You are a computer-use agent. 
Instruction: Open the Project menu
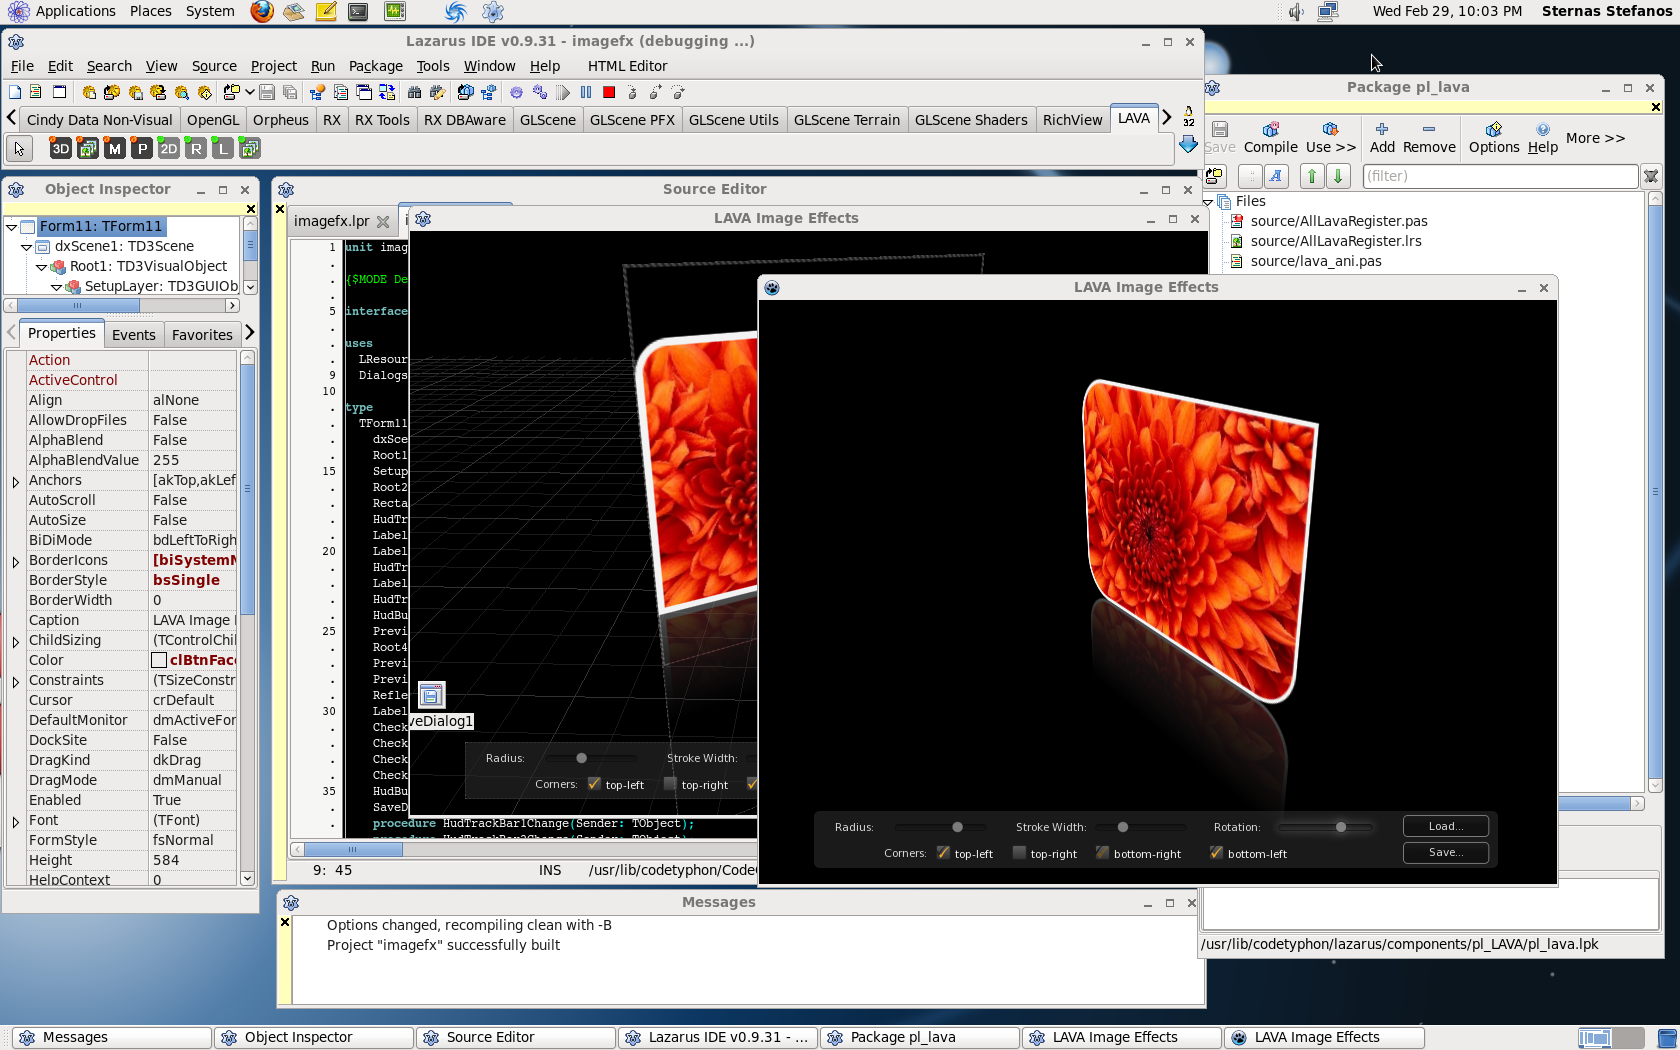click(x=273, y=66)
